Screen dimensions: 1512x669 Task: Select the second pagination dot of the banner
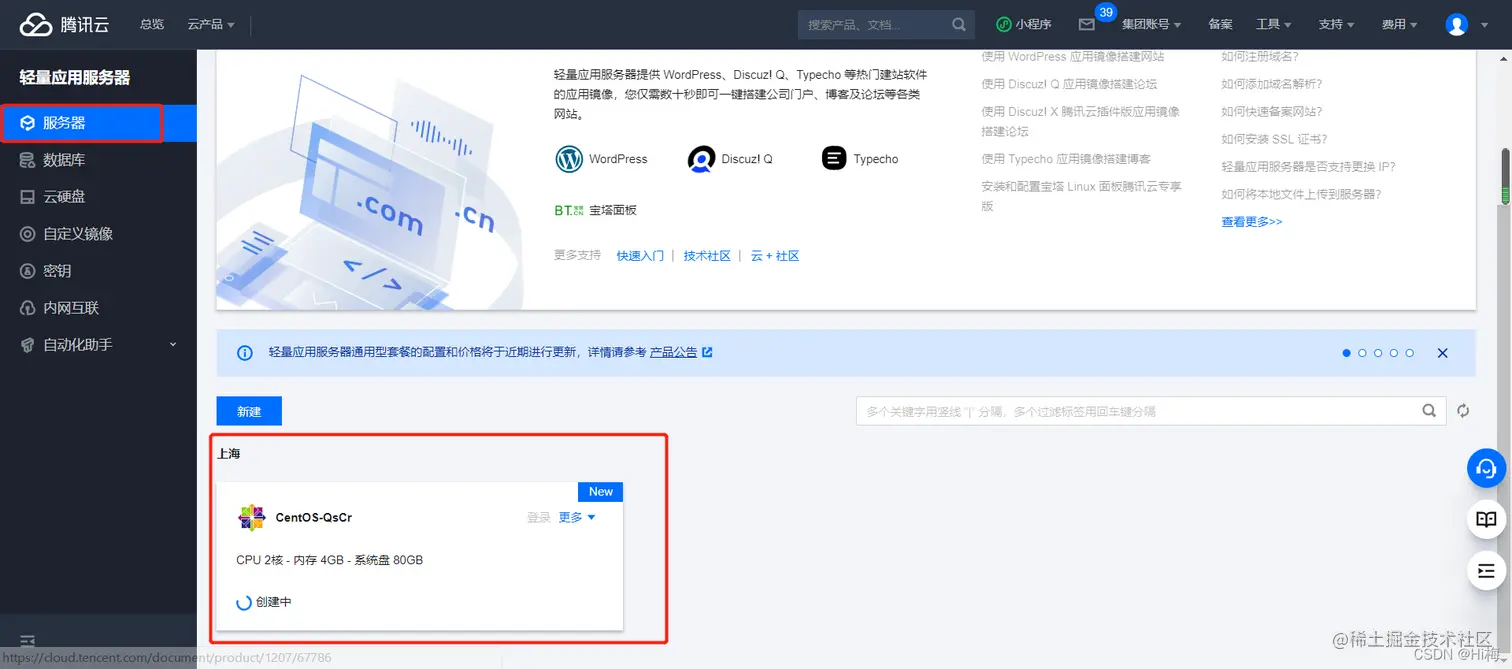[x=1362, y=353]
